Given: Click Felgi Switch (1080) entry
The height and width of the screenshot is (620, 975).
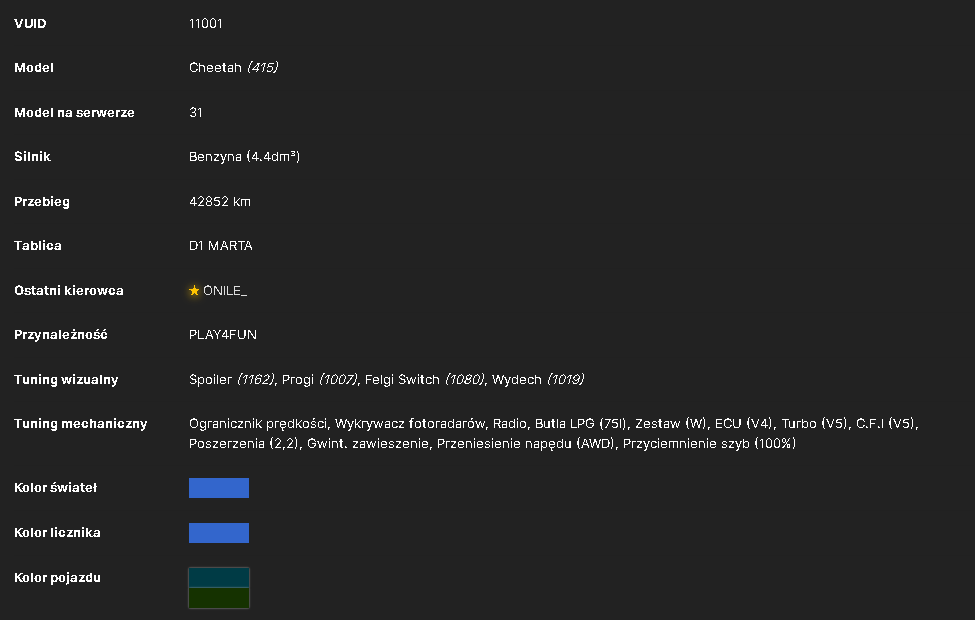Looking at the screenshot, I should [x=425, y=379].
